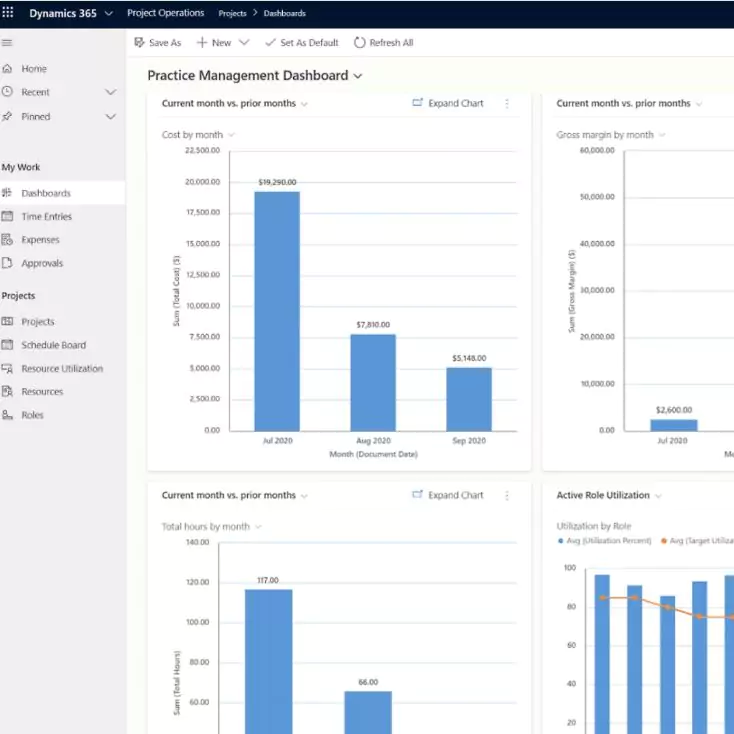734x734 pixels.
Task: Expand the Cost by month chart
Action: [x=448, y=103]
